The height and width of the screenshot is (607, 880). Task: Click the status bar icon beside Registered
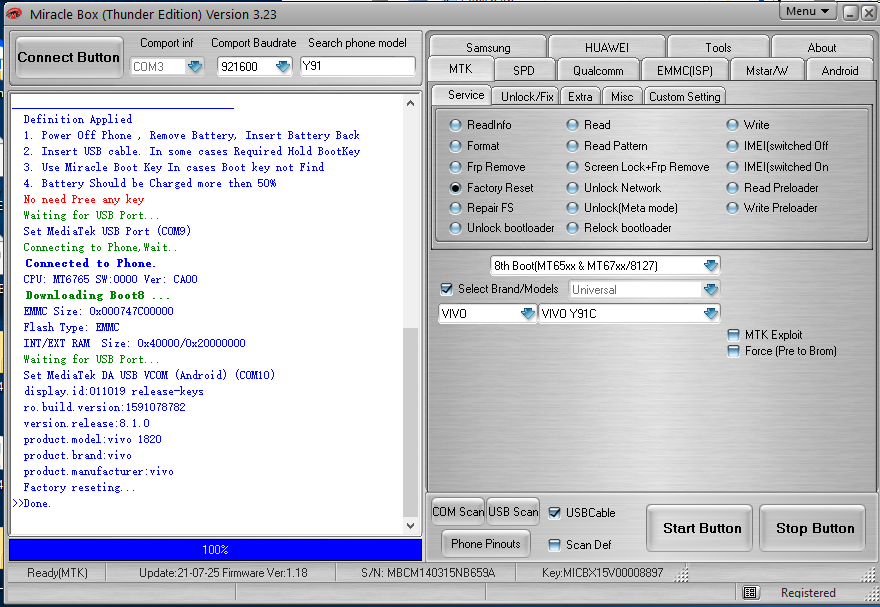750,592
